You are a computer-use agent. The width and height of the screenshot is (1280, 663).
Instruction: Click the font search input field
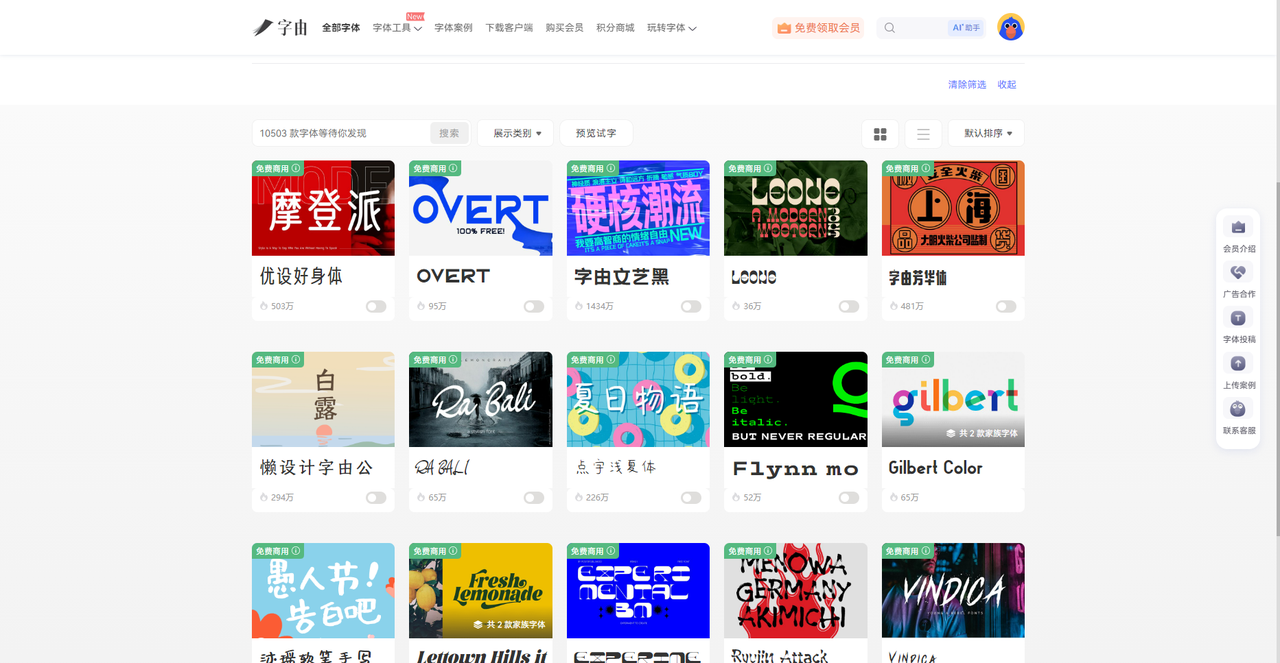pyautogui.click(x=342, y=133)
